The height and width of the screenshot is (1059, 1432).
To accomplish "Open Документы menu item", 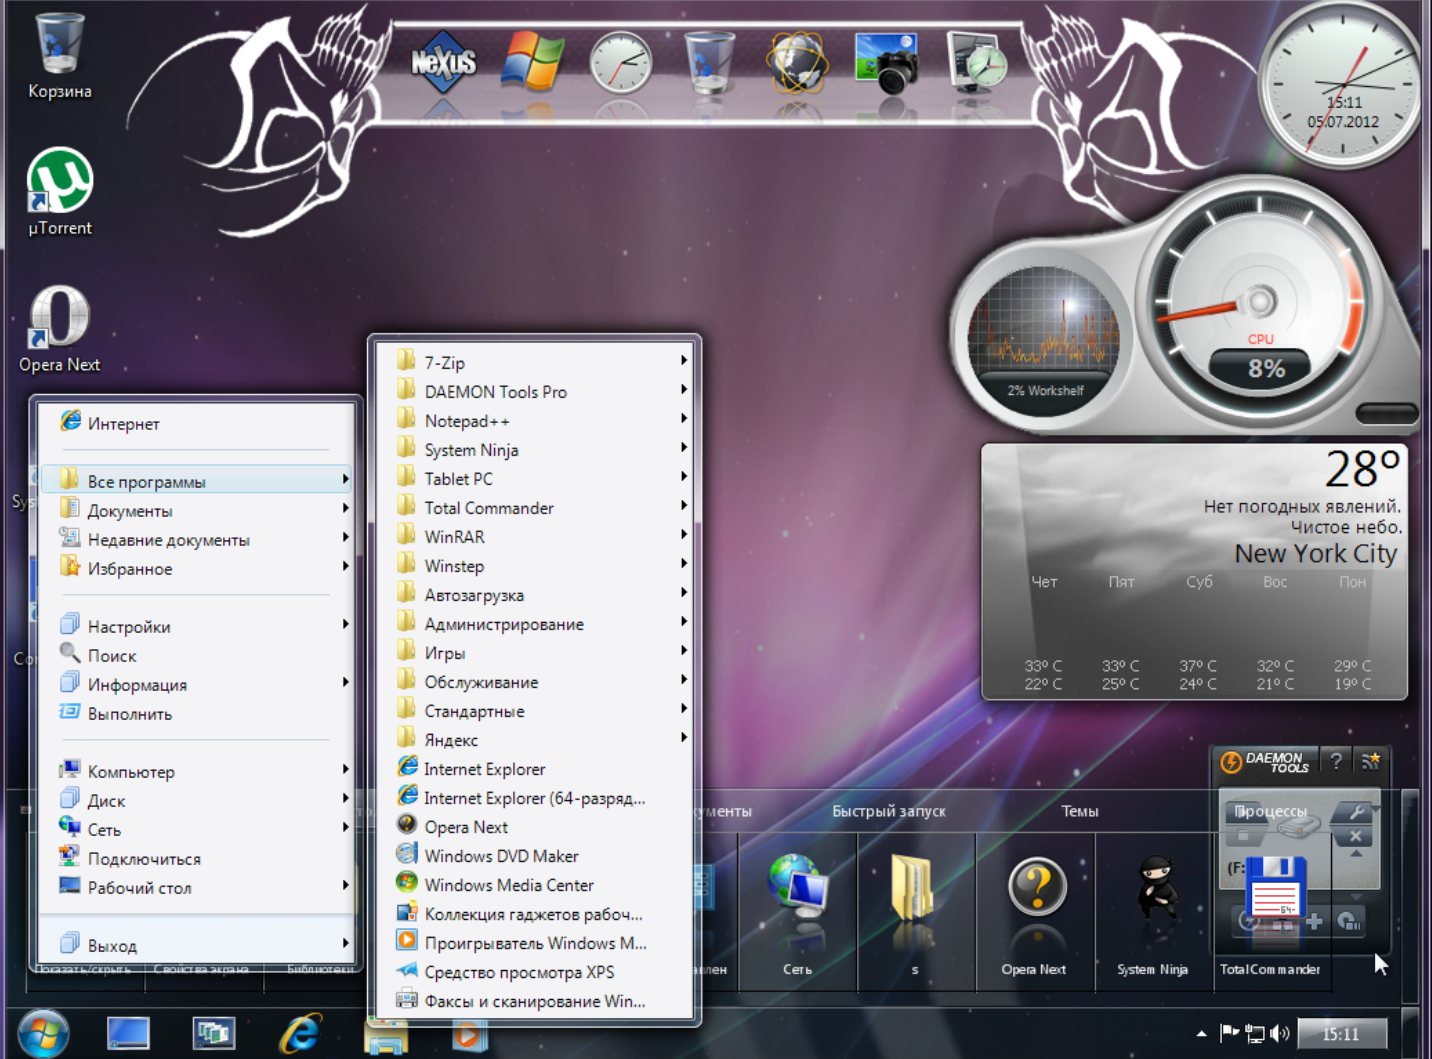I will pyautogui.click(x=197, y=510).
